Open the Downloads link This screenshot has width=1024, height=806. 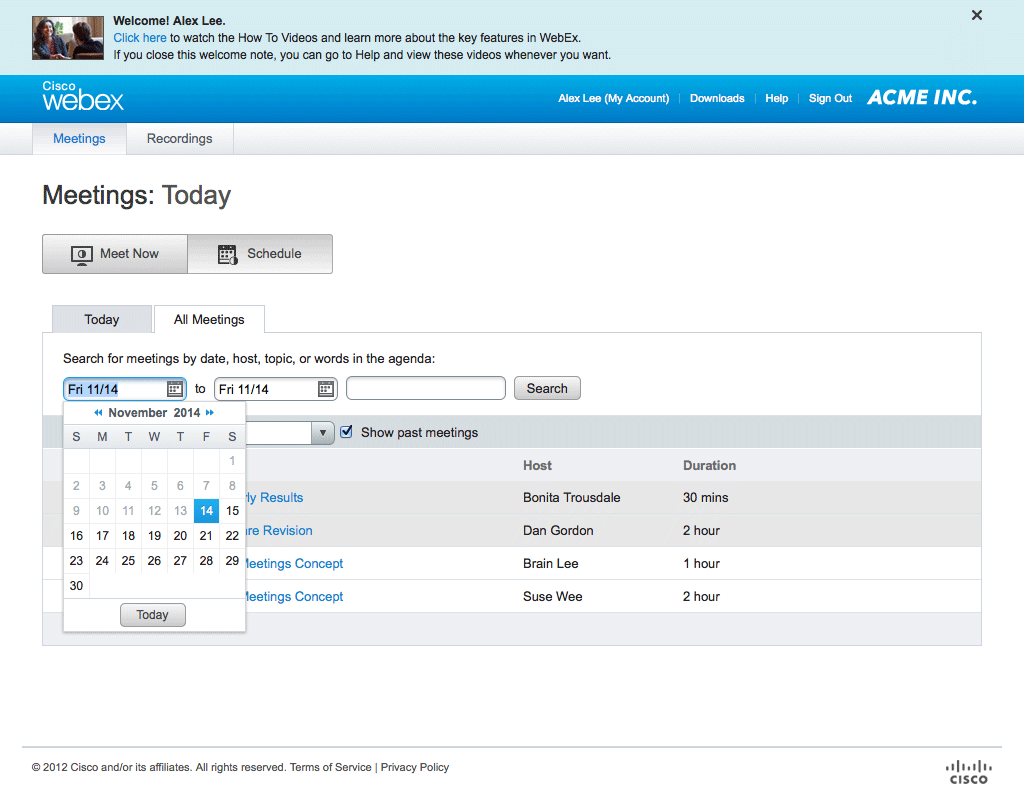pyautogui.click(x=717, y=98)
